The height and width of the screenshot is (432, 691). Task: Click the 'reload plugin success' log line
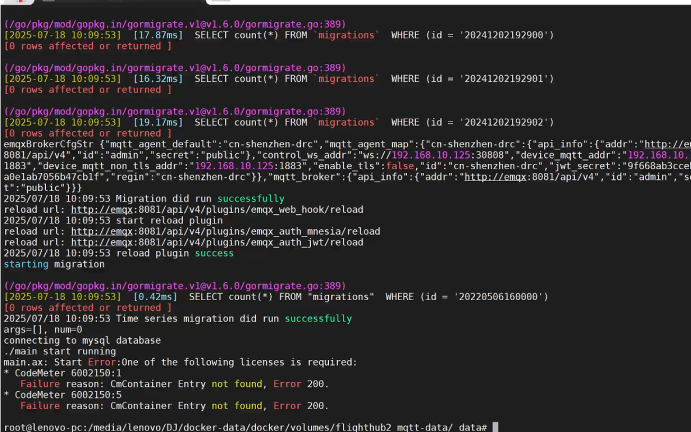(x=119, y=253)
